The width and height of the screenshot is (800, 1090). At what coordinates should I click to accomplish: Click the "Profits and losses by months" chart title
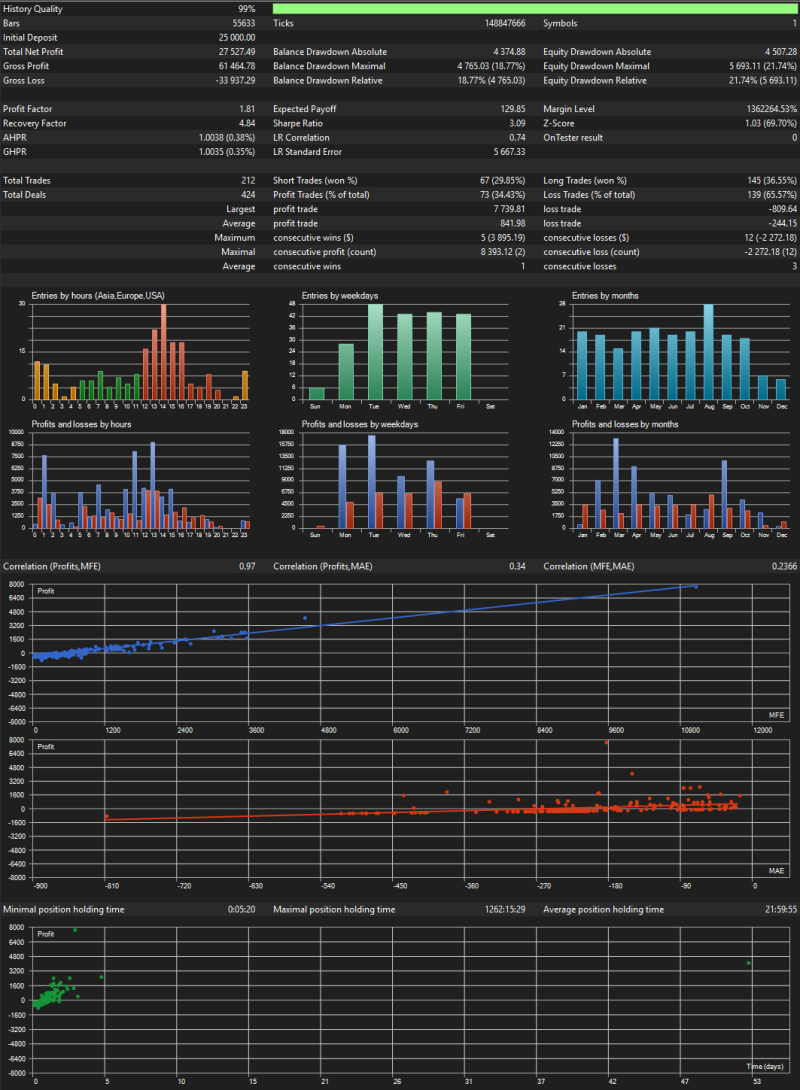(625, 424)
